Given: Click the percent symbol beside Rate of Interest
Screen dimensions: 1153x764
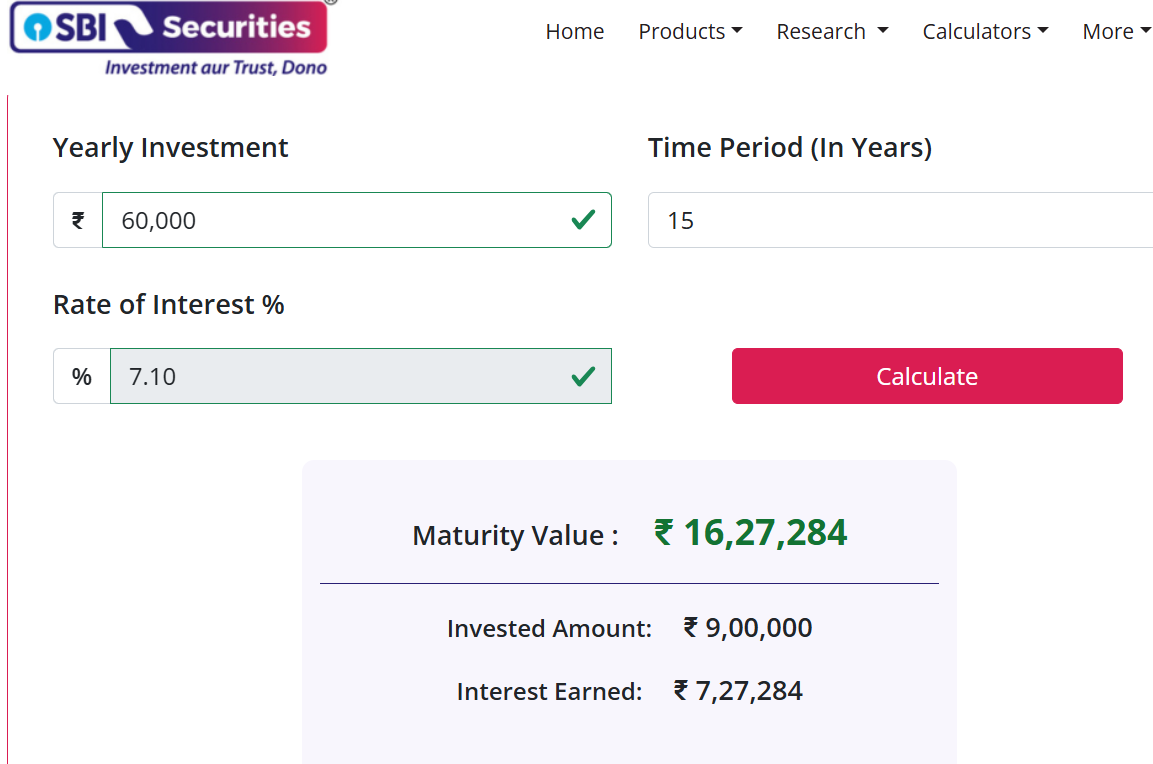Looking at the screenshot, I should (x=82, y=377).
